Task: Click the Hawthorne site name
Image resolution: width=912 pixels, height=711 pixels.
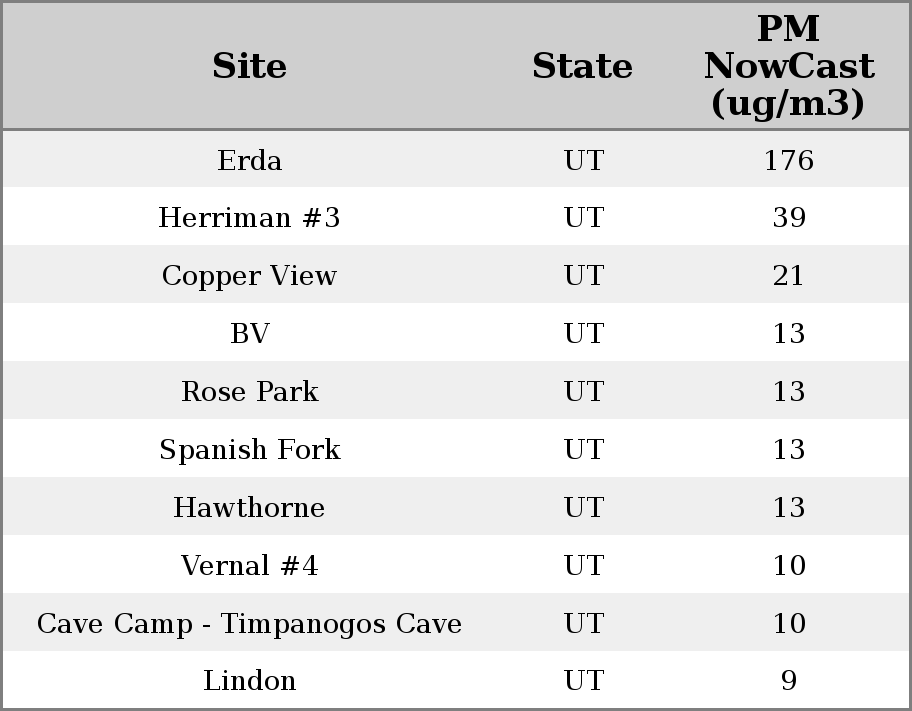Action: coord(249,508)
